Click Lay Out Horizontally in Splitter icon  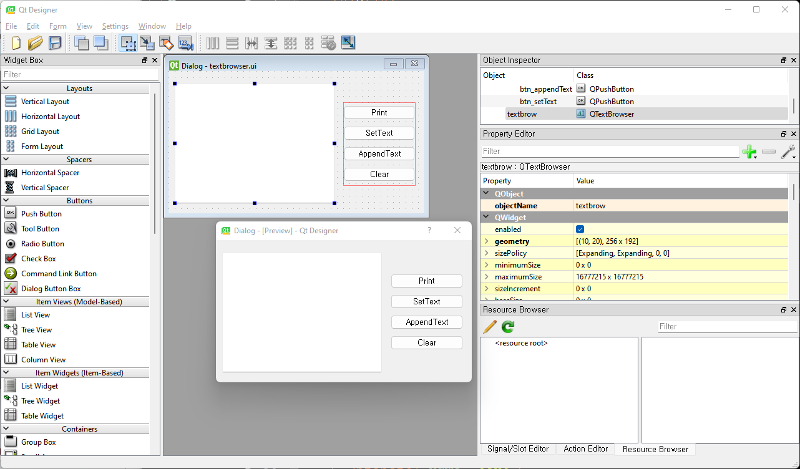[252, 43]
